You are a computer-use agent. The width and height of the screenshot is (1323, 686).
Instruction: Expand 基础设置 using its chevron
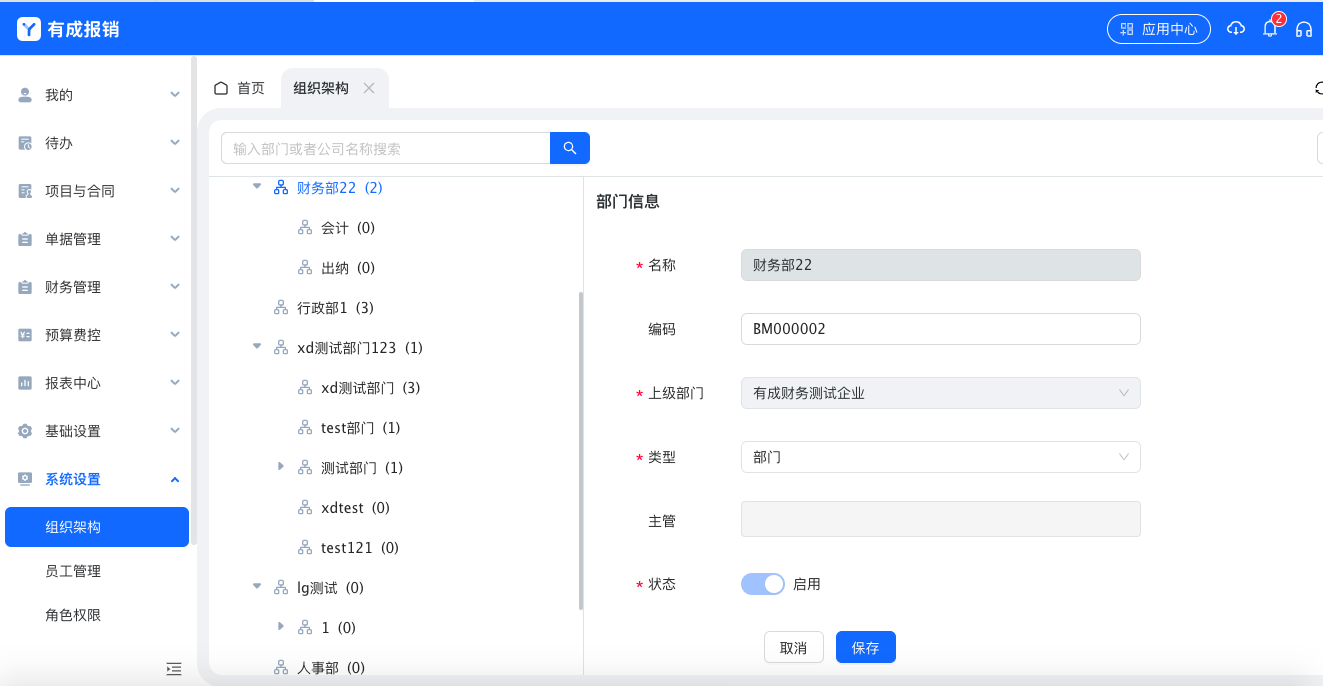175,431
